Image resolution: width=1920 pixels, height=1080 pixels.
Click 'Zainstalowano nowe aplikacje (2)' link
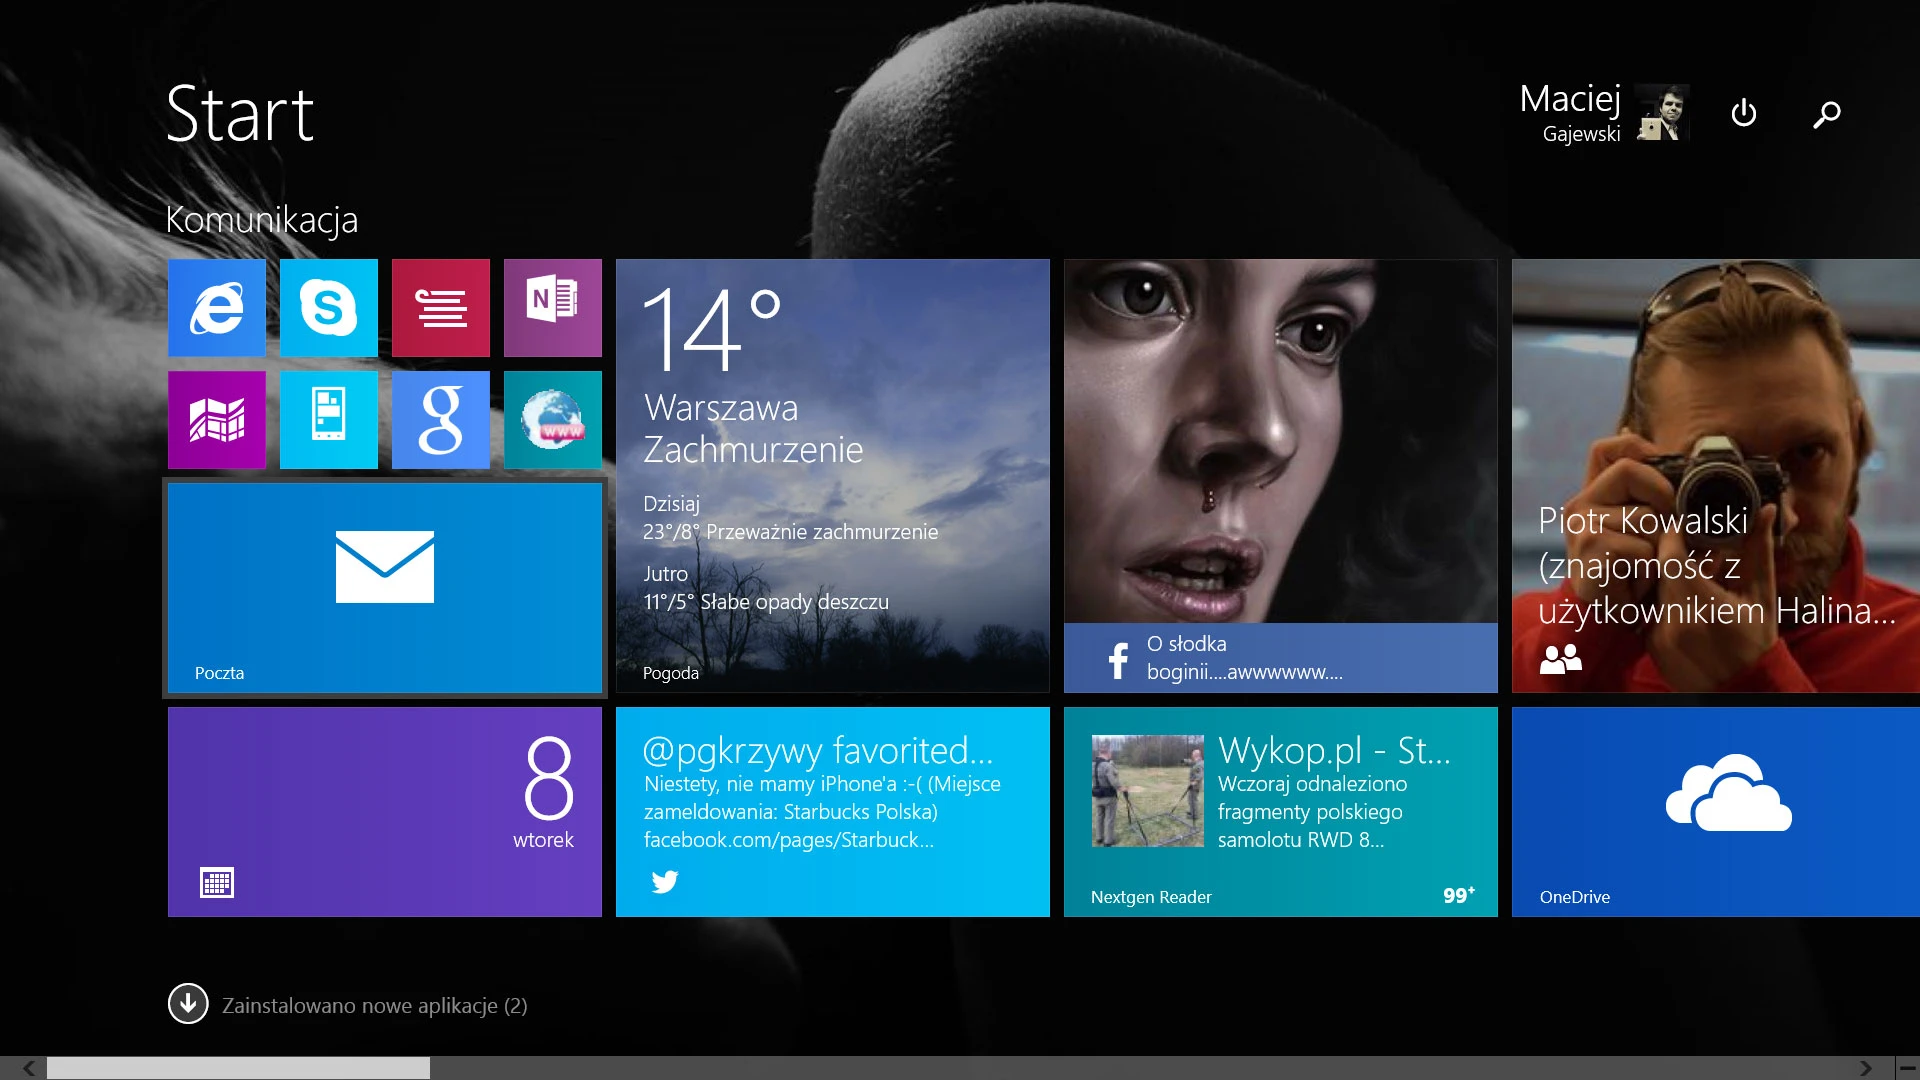pyautogui.click(x=375, y=1006)
